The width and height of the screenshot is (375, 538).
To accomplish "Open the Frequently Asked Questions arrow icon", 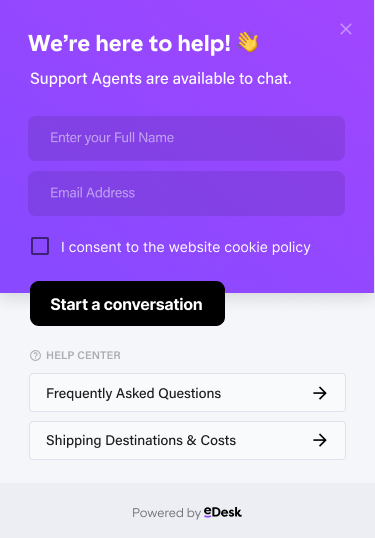I will click(x=319, y=393).
